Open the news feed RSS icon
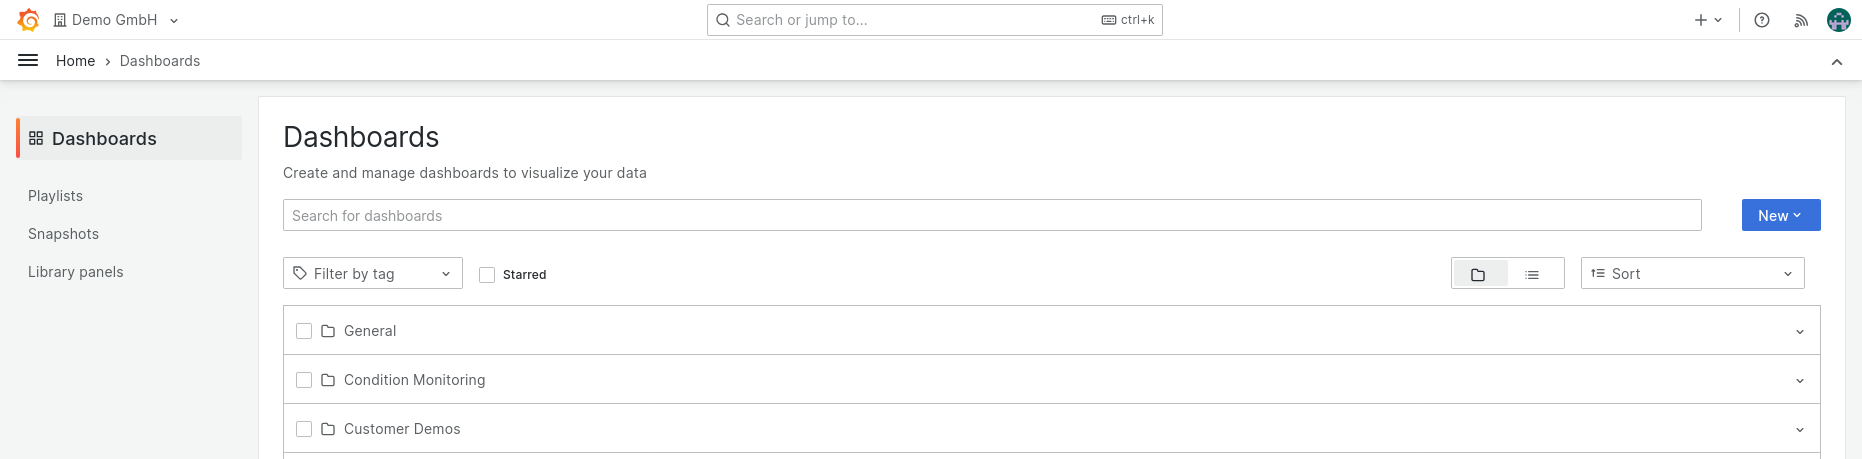Screen dimensions: 1862x459 click(x=1801, y=20)
